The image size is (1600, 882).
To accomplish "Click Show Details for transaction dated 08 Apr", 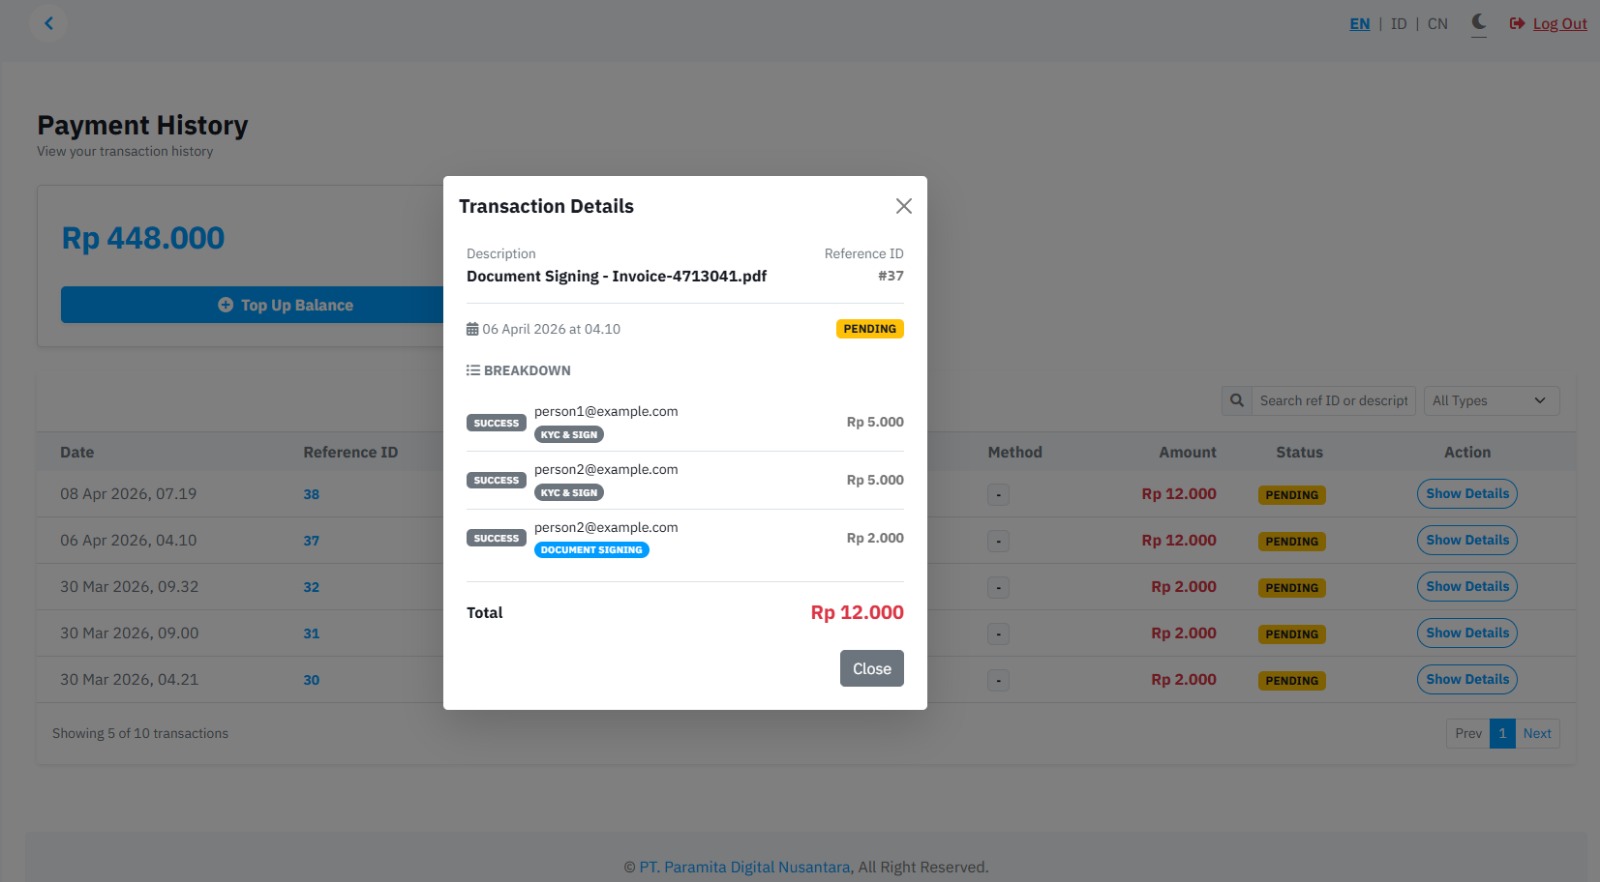I will tap(1467, 493).
